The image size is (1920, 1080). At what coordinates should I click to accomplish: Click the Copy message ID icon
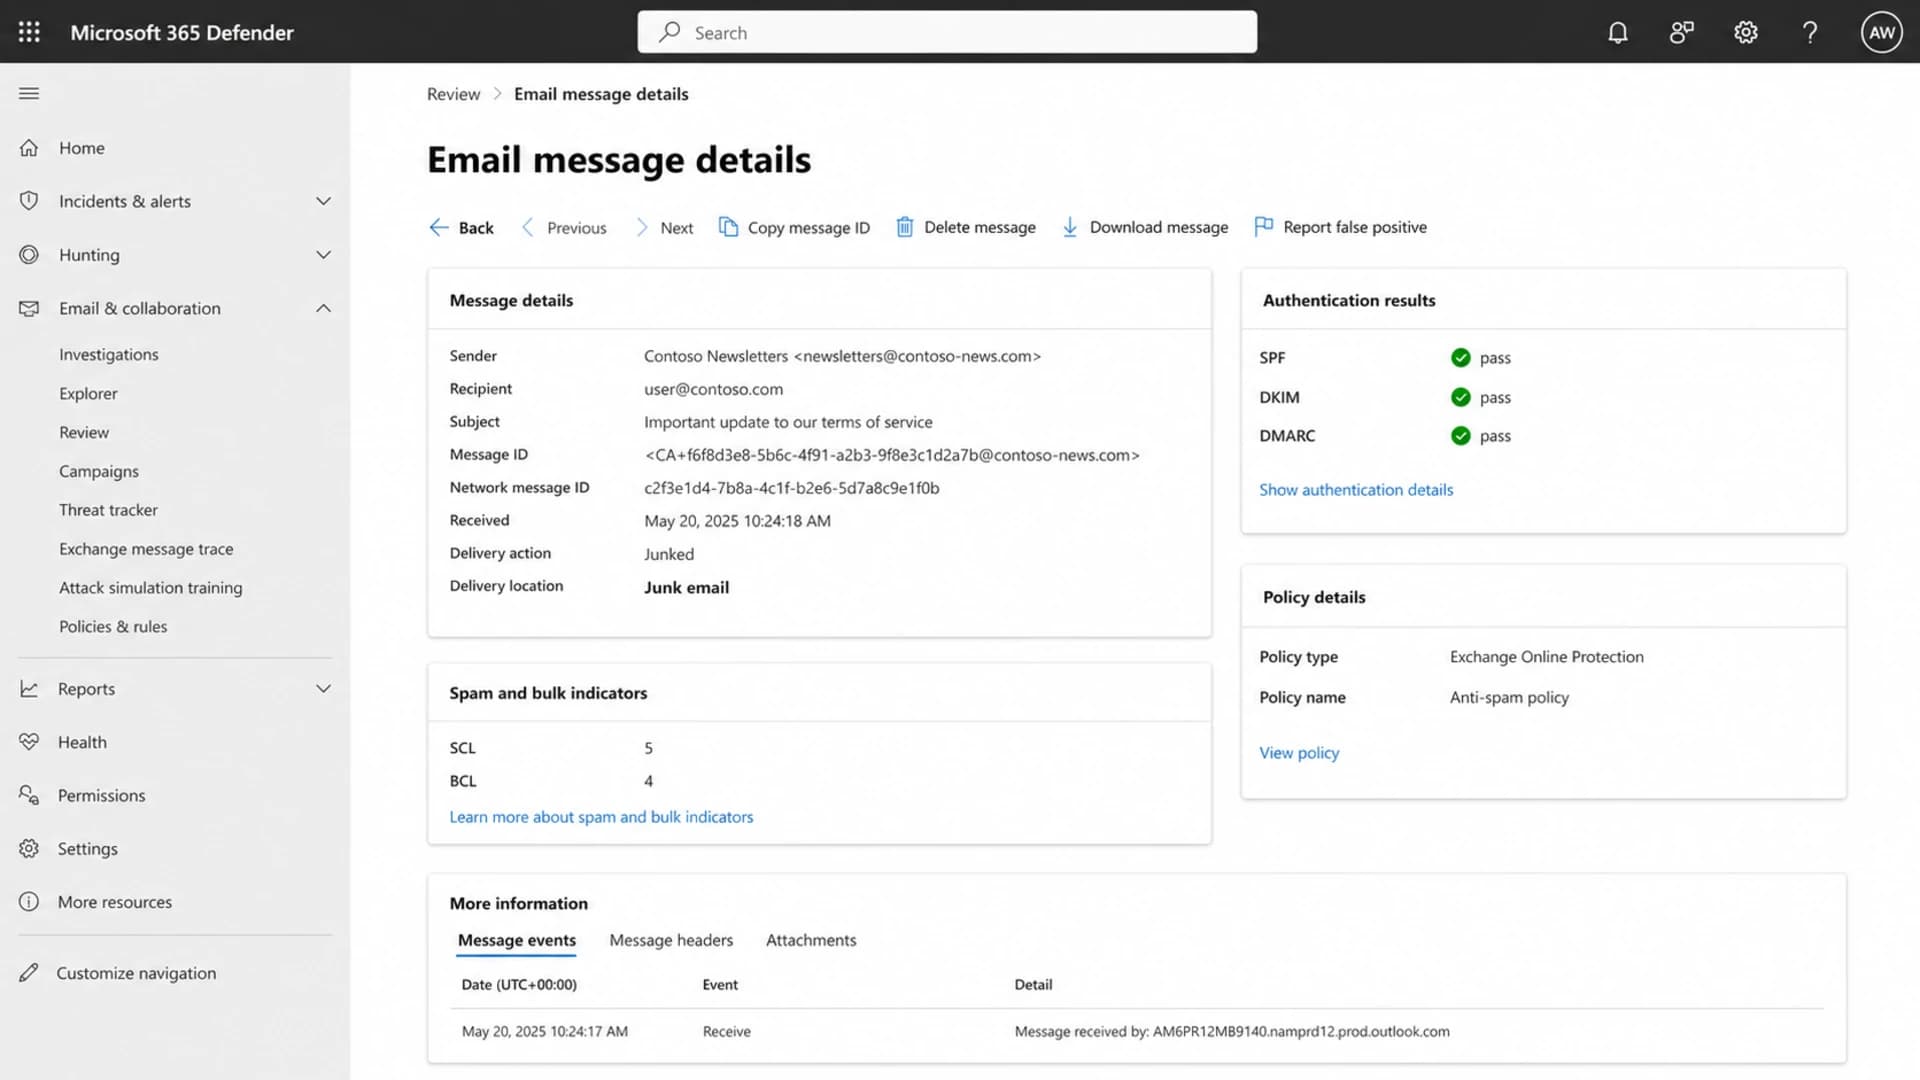[x=728, y=227]
